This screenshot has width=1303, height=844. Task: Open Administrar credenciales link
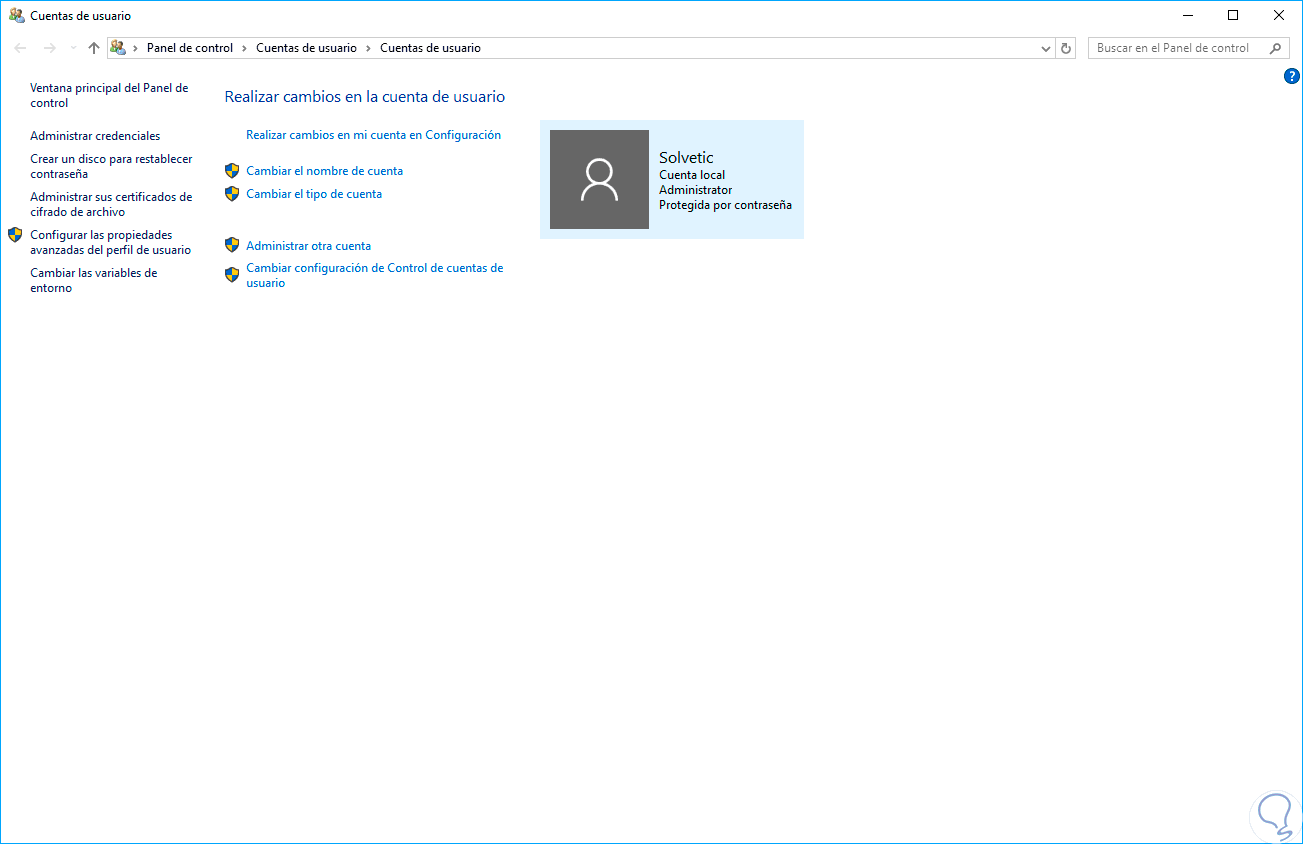click(95, 136)
